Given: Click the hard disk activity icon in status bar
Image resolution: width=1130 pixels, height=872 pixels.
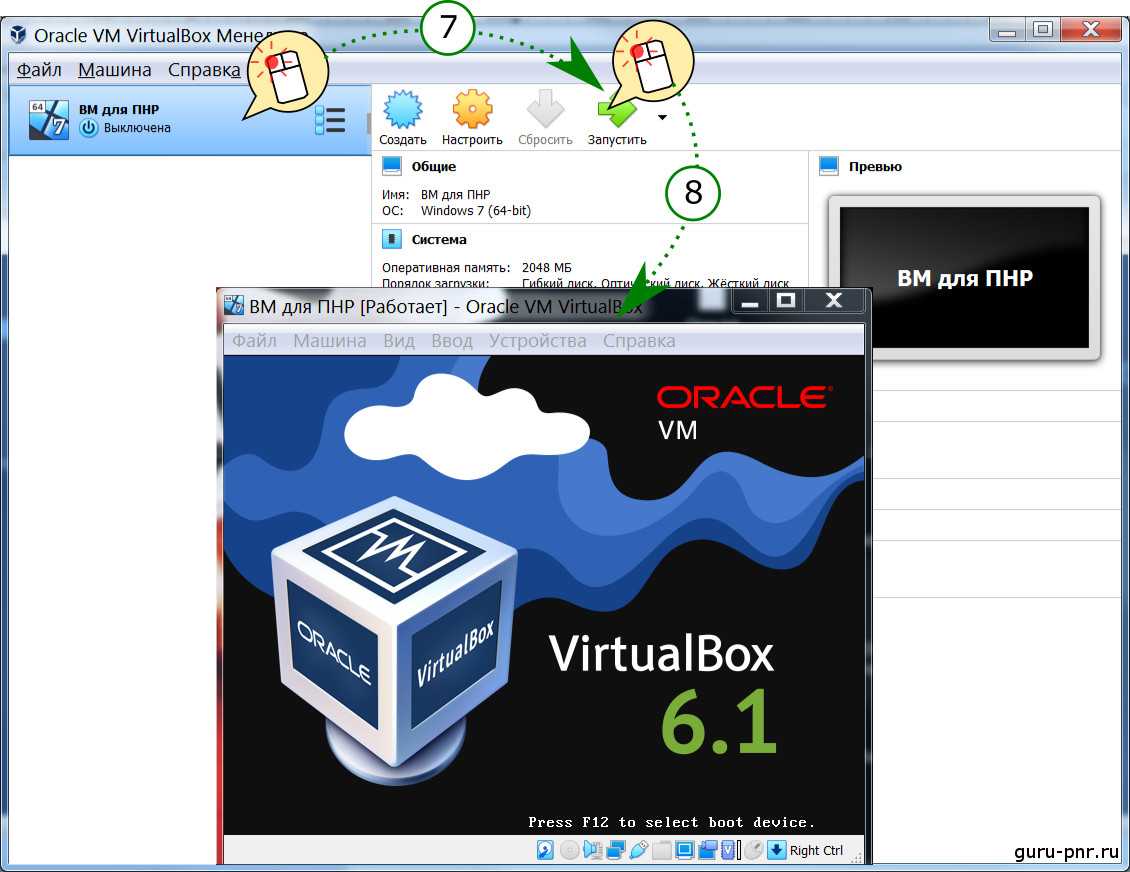Looking at the screenshot, I should pos(545,850).
